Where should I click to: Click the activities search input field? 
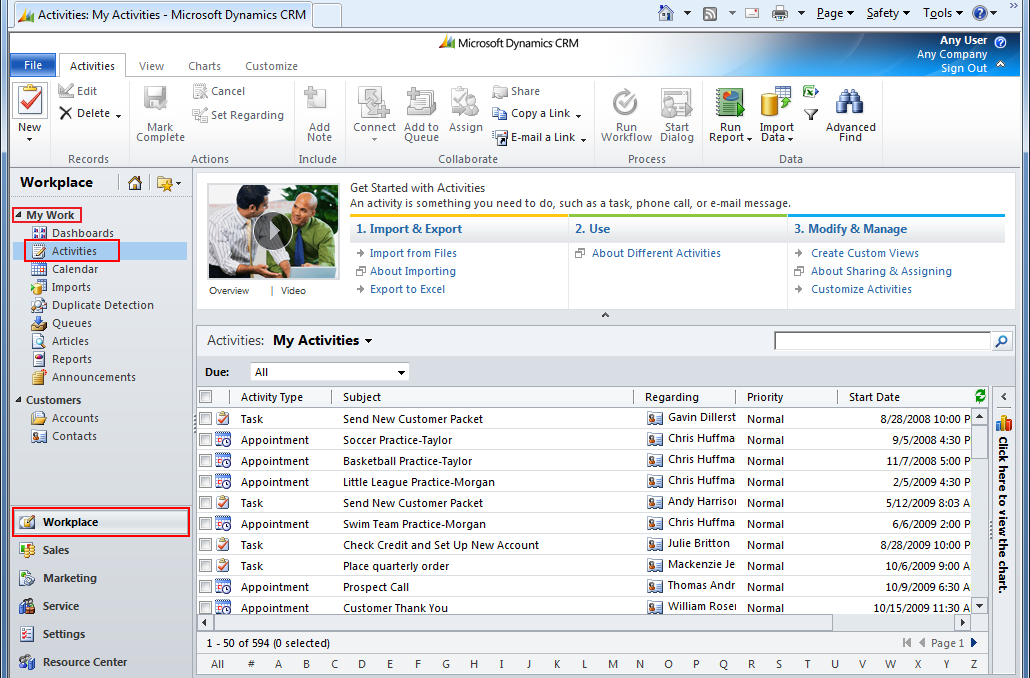pyautogui.click(x=882, y=341)
